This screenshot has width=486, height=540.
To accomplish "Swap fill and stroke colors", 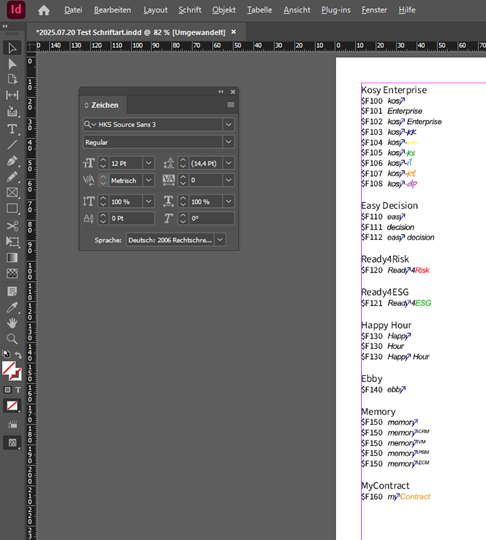I will 18,355.
